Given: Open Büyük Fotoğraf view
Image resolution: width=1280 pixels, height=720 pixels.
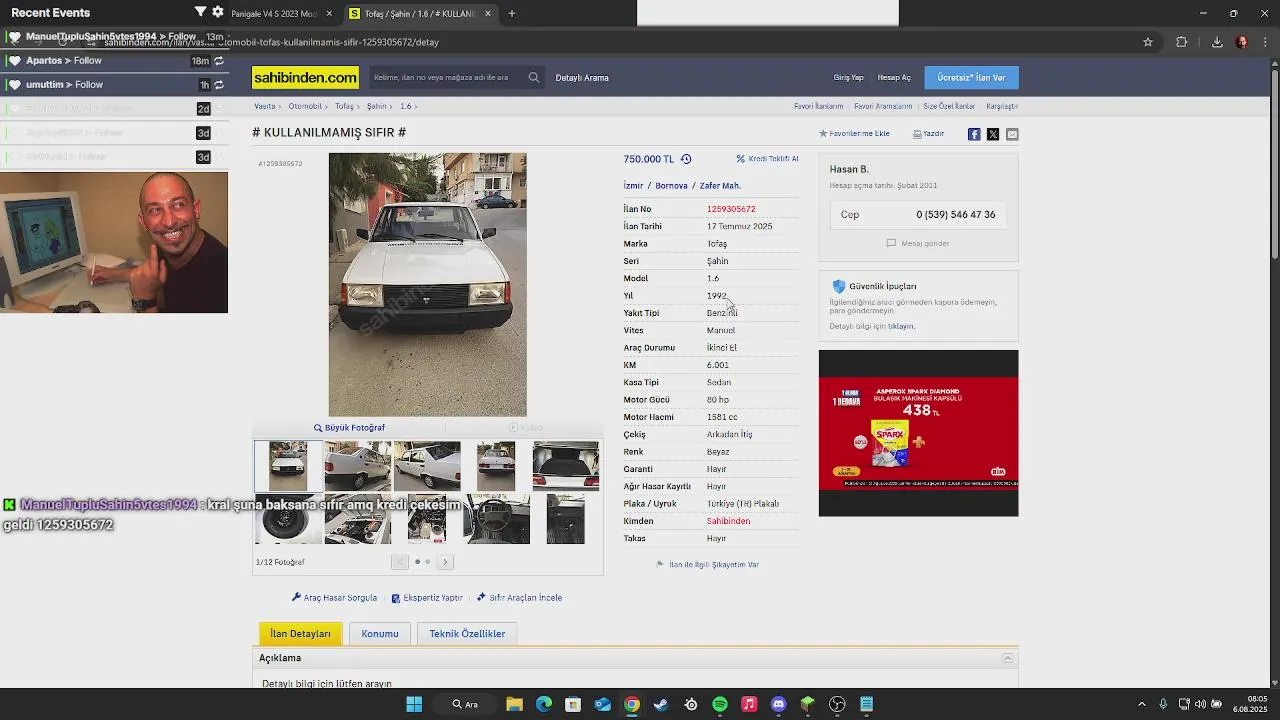Looking at the screenshot, I should pyautogui.click(x=349, y=428).
